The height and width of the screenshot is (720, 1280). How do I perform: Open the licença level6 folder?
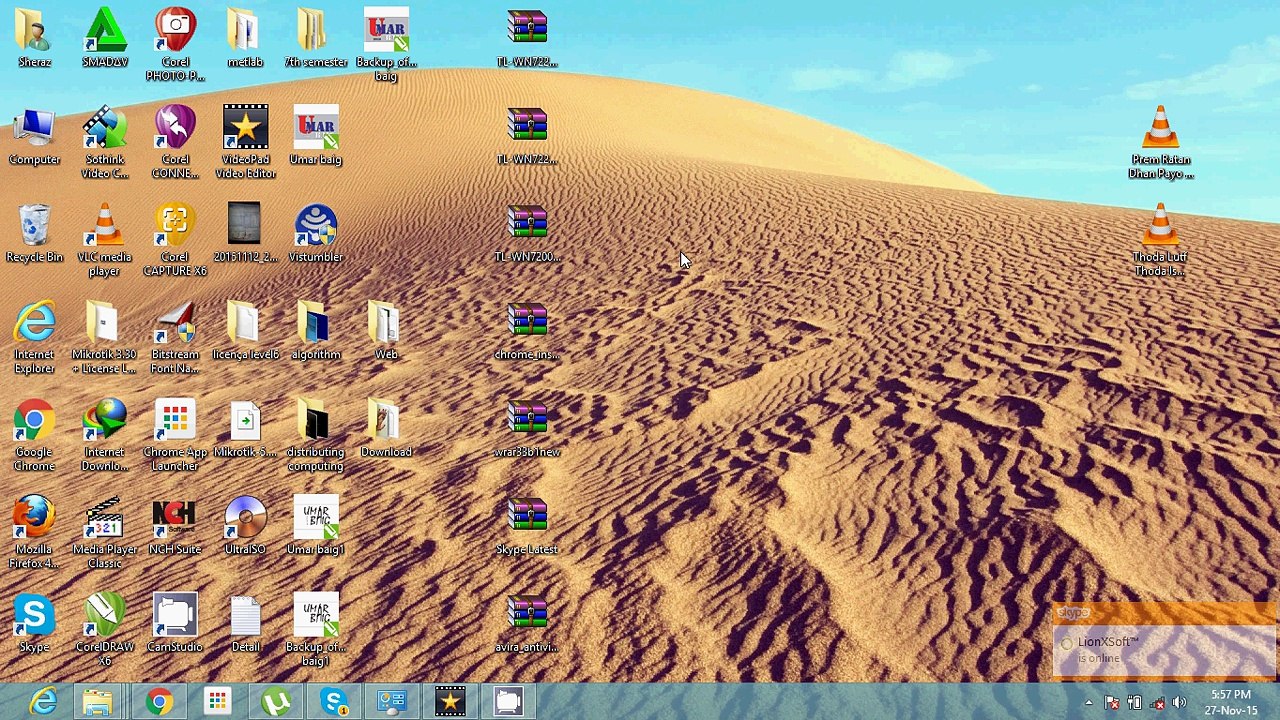[245, 331]
